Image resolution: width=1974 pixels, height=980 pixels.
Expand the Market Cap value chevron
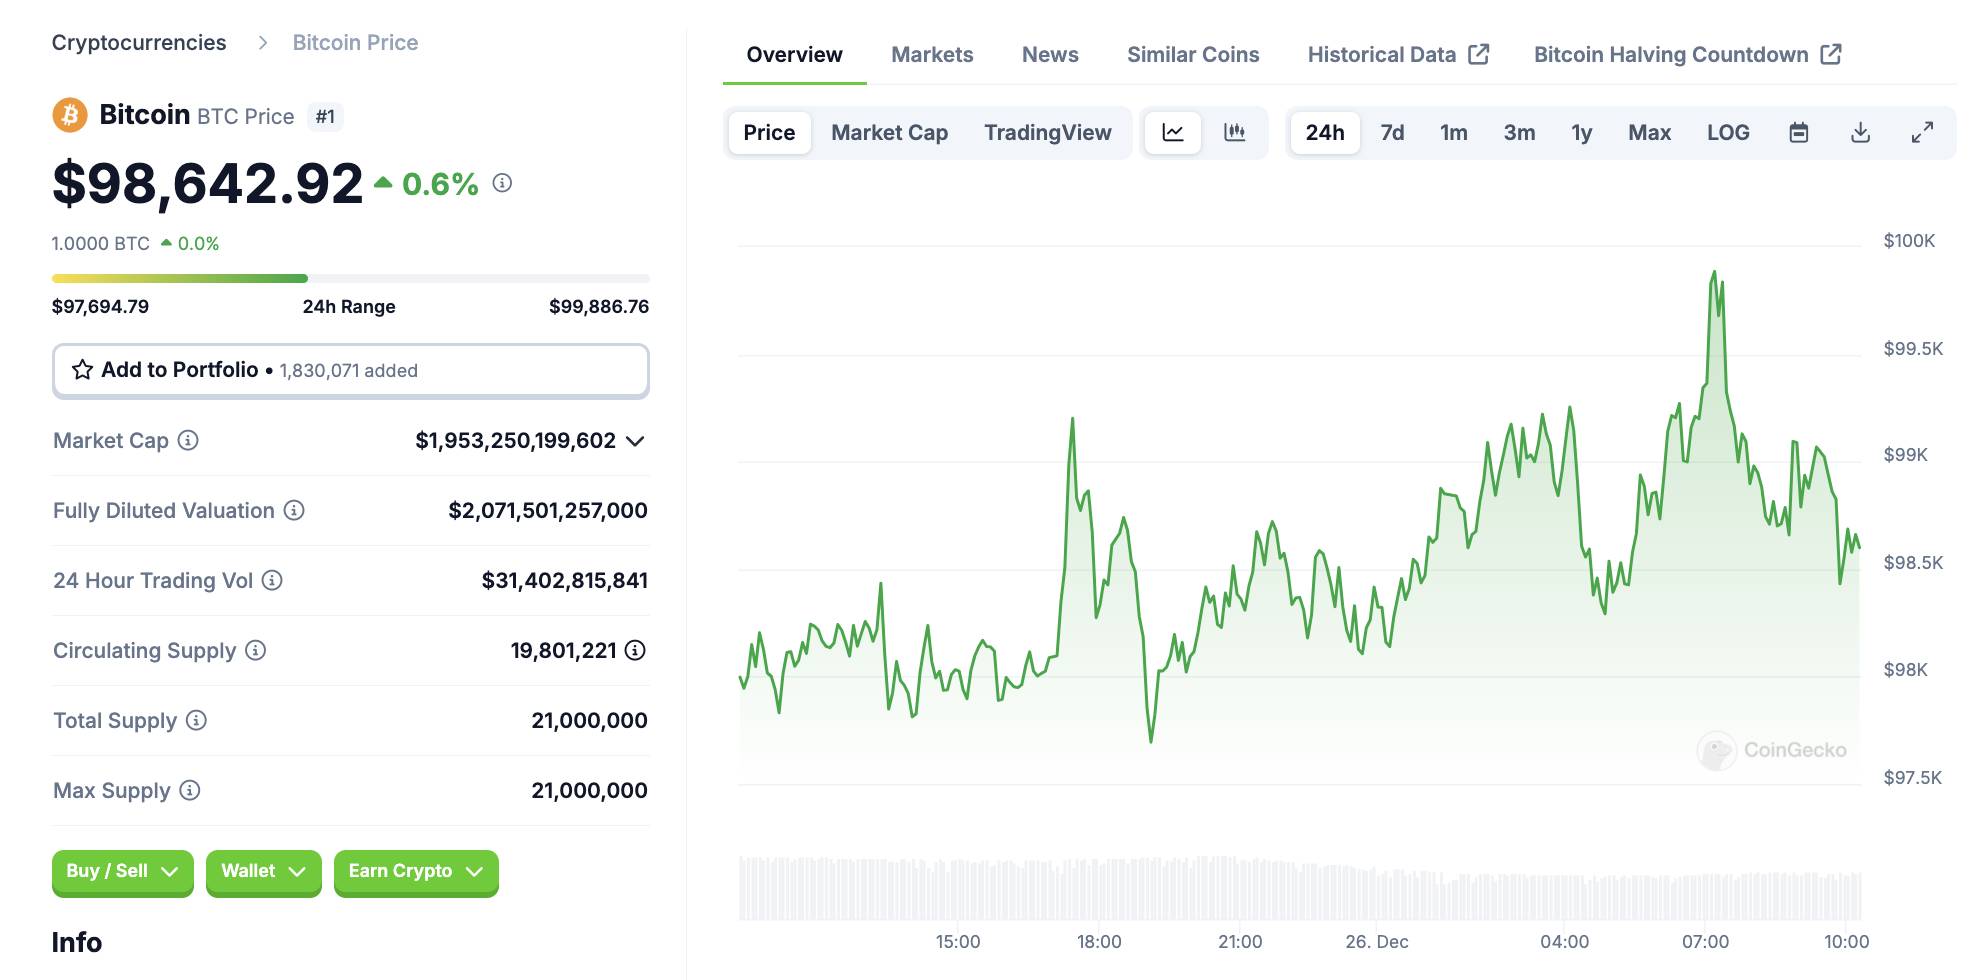click(x=635, y=441)
